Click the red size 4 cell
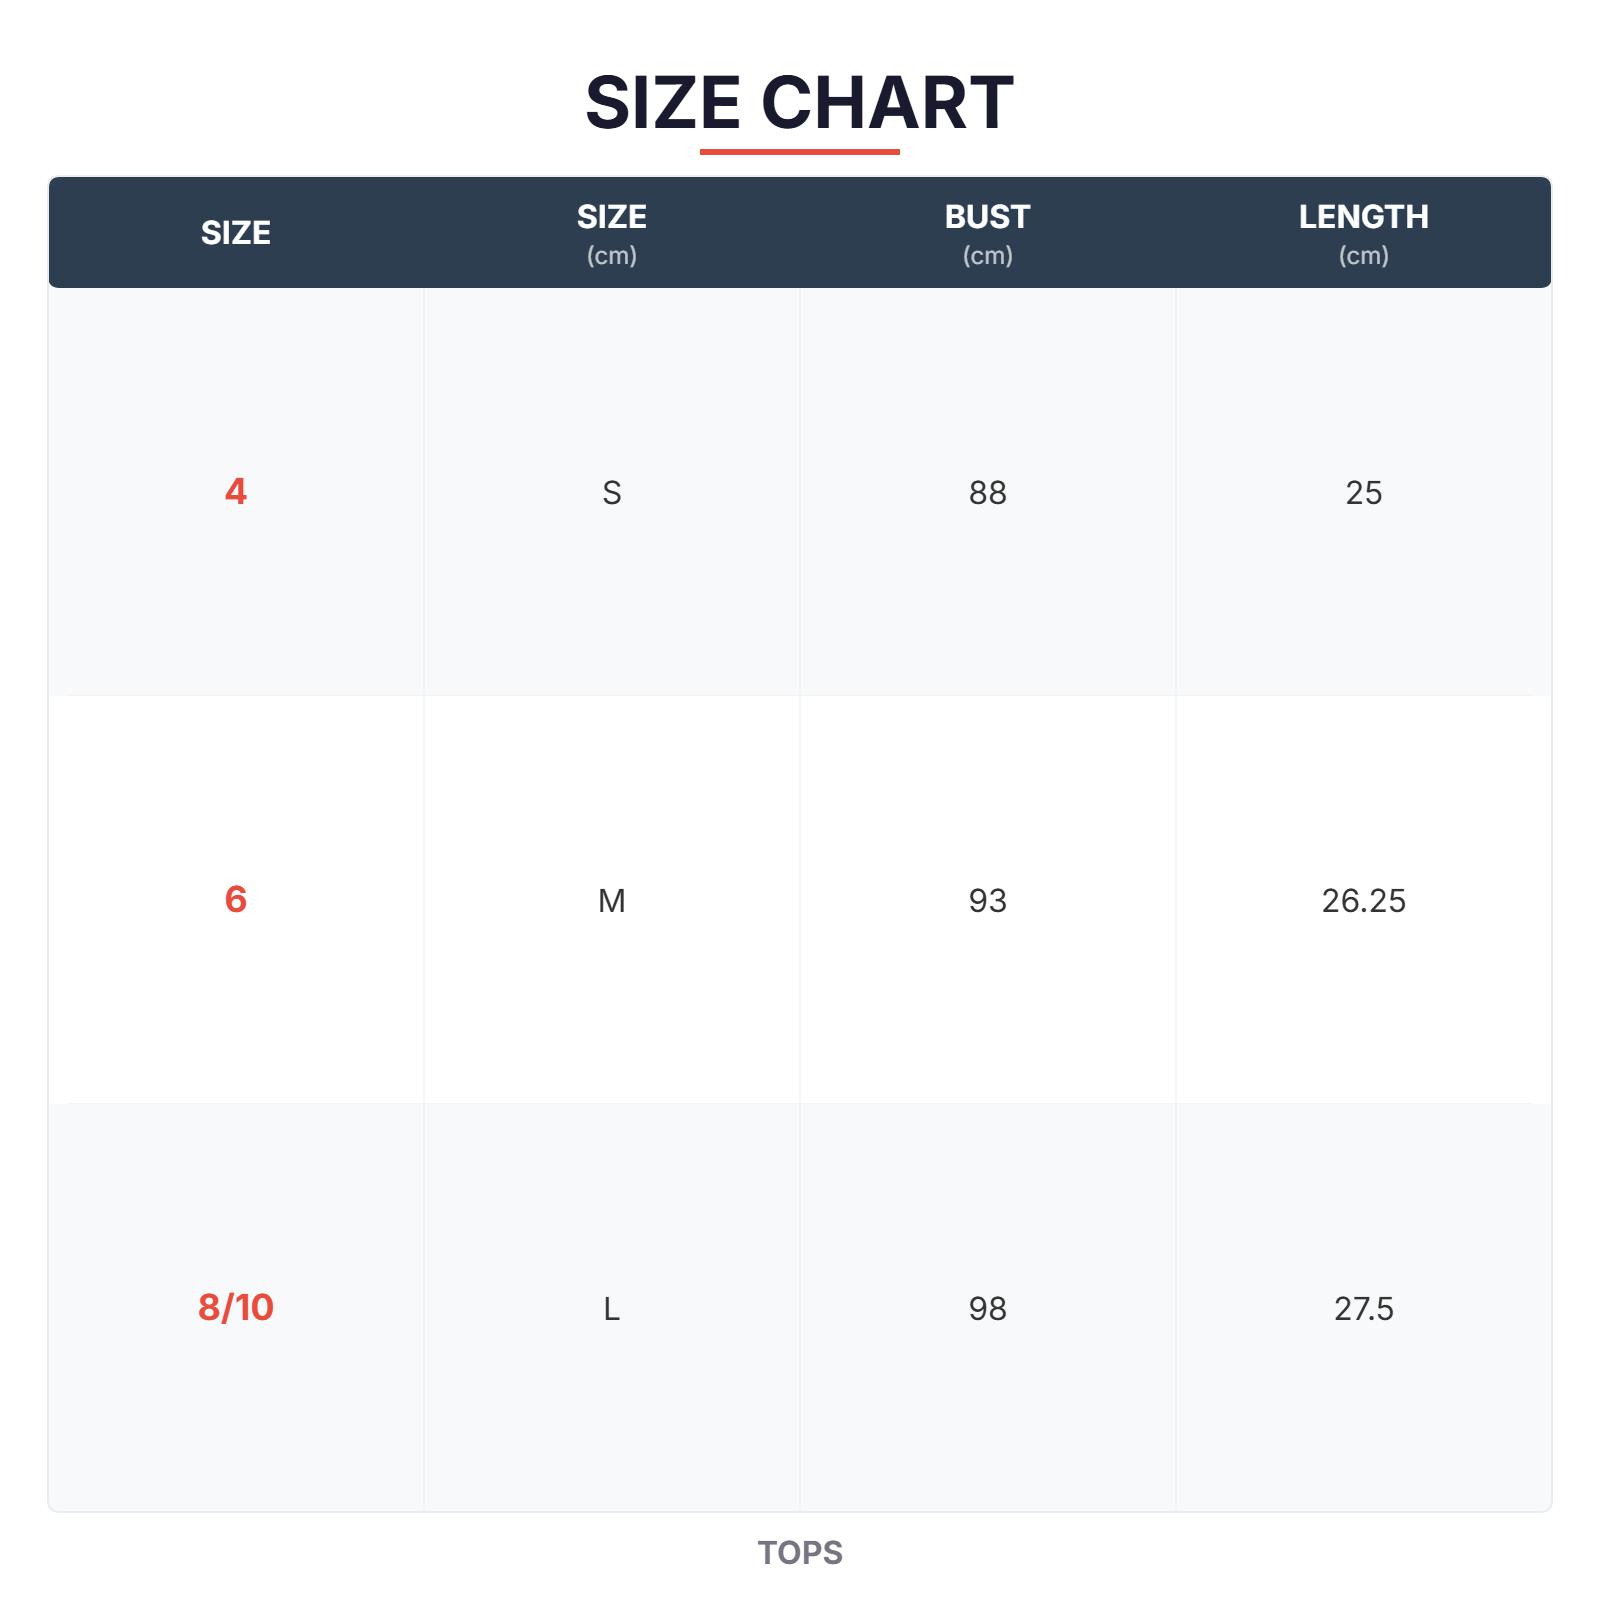This screenshot has height=1600, width=1600. (236, 492)
